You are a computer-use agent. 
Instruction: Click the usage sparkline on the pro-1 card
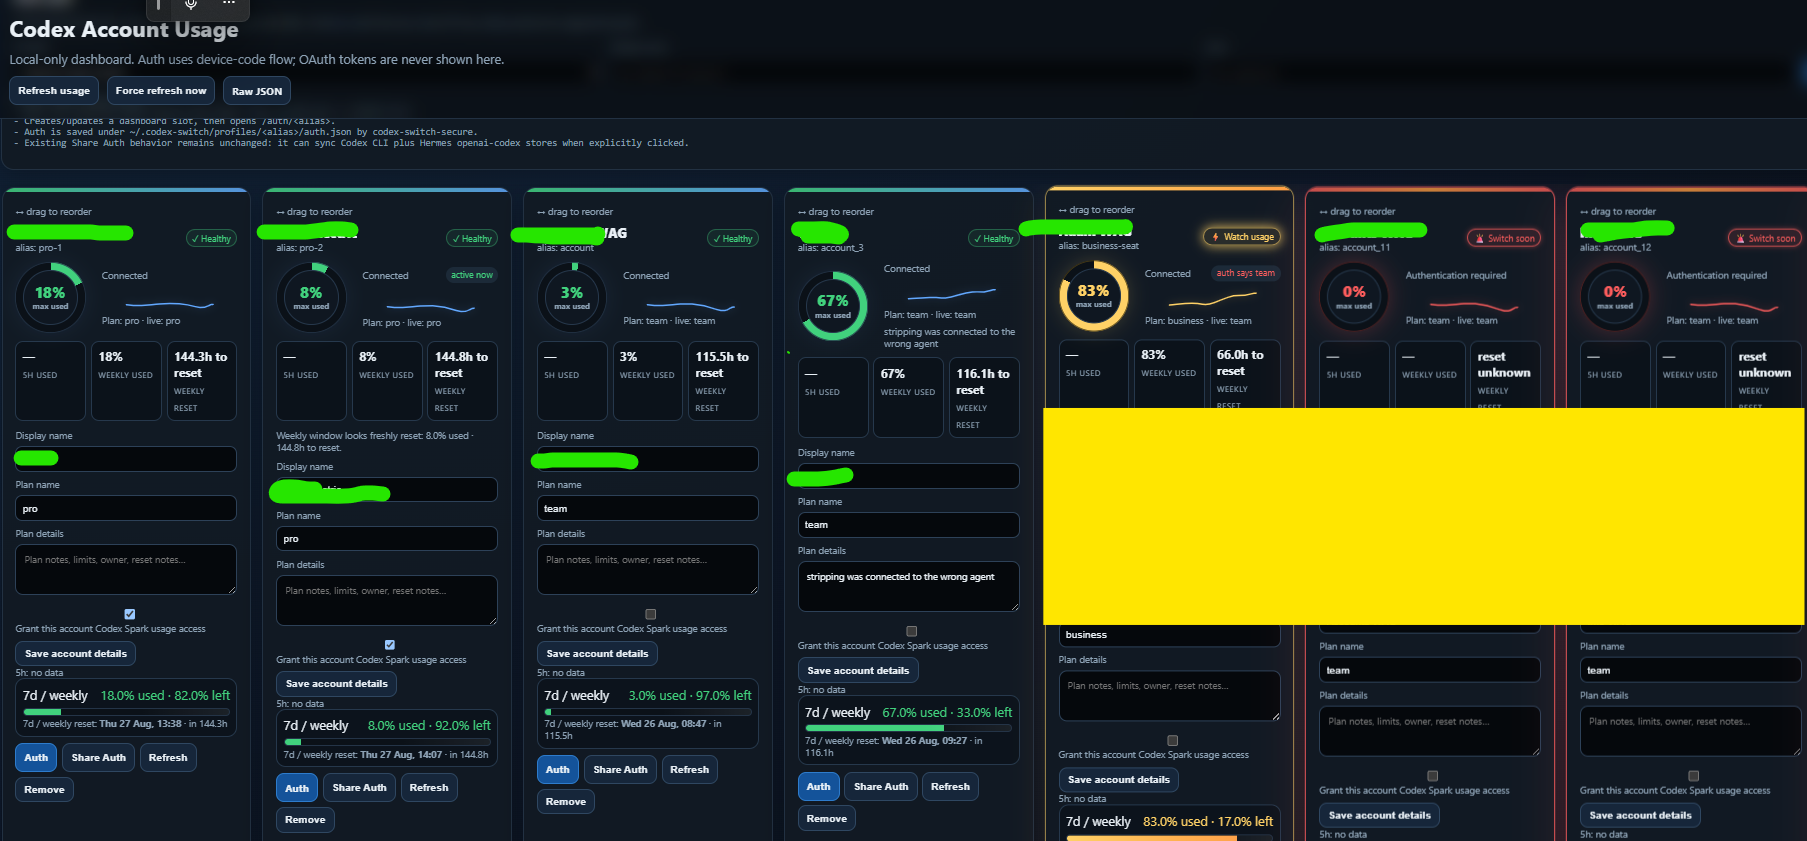point(169,304)
